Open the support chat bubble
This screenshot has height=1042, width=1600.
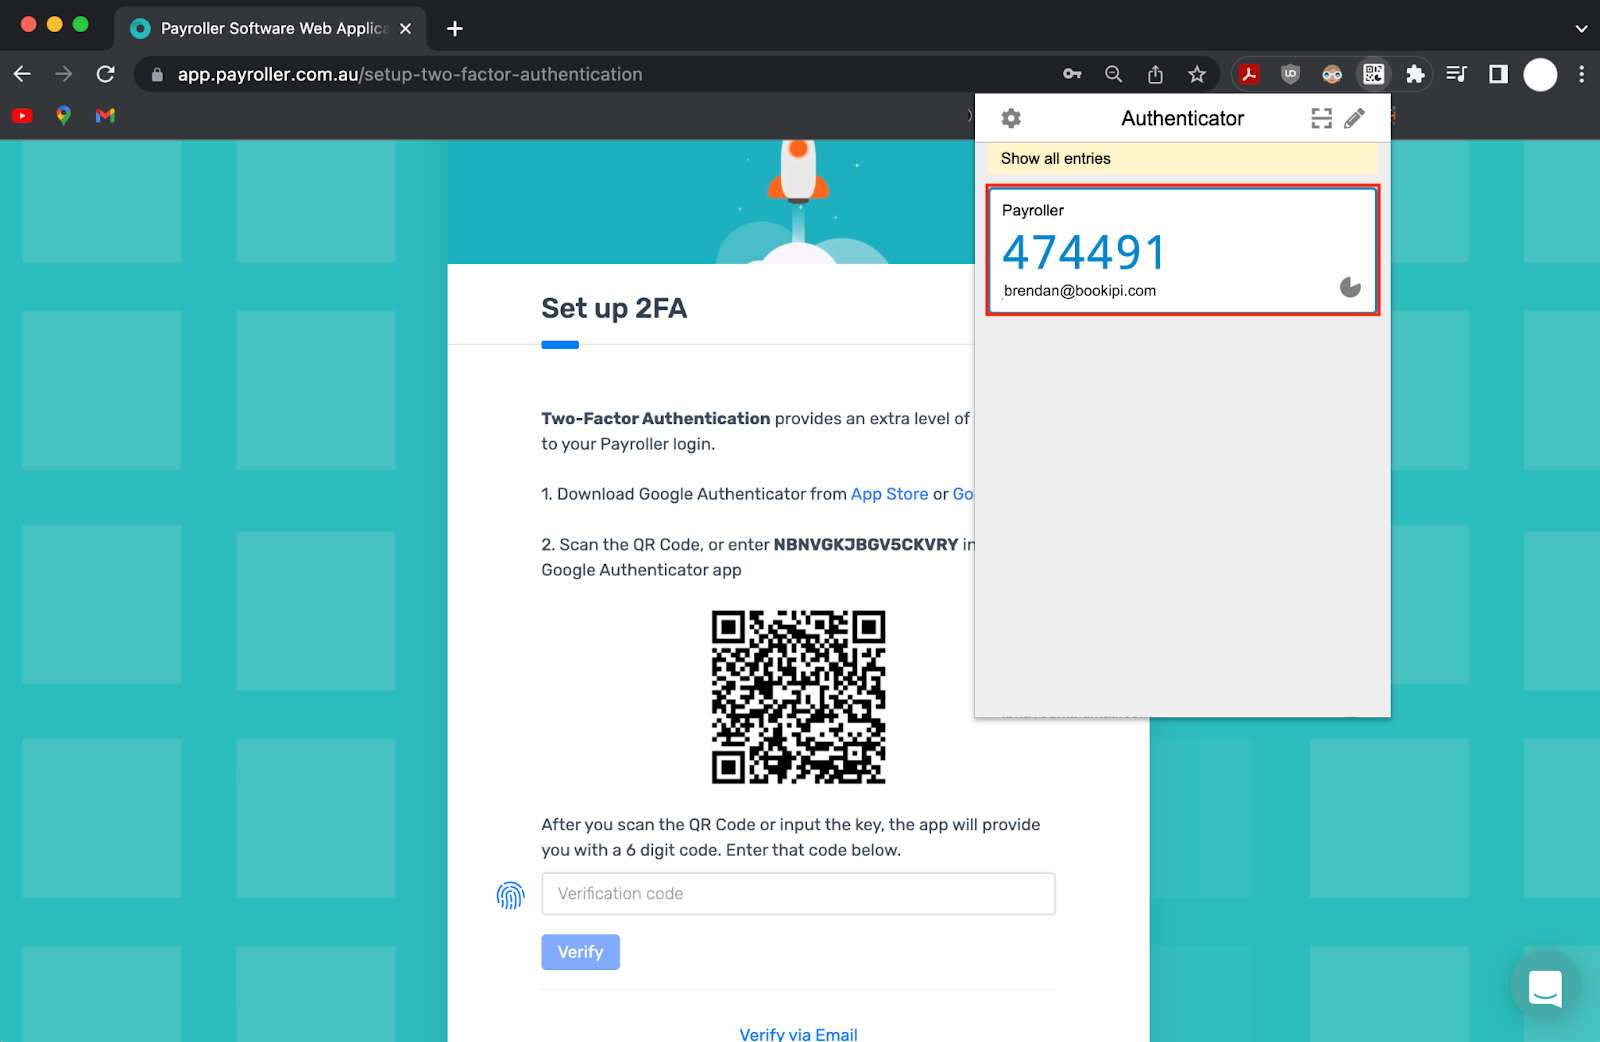point(1545,988)
